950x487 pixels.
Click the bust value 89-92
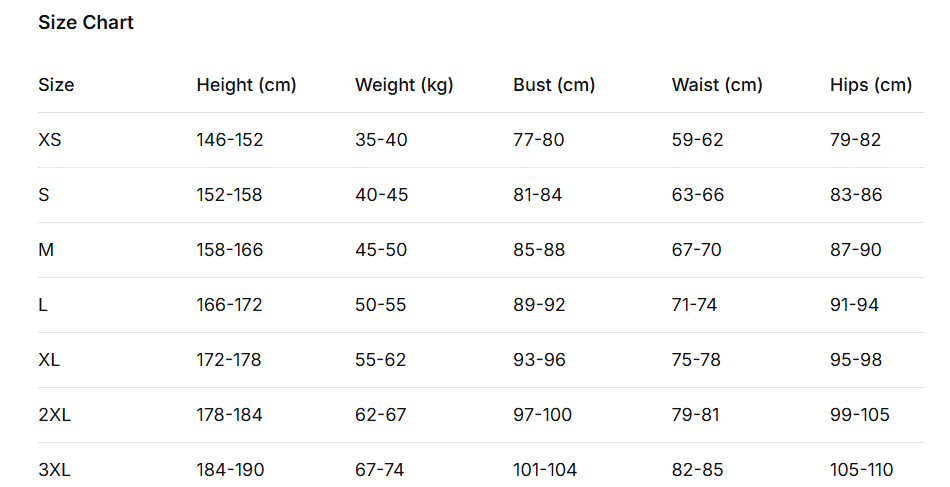(x=539, y=305)
